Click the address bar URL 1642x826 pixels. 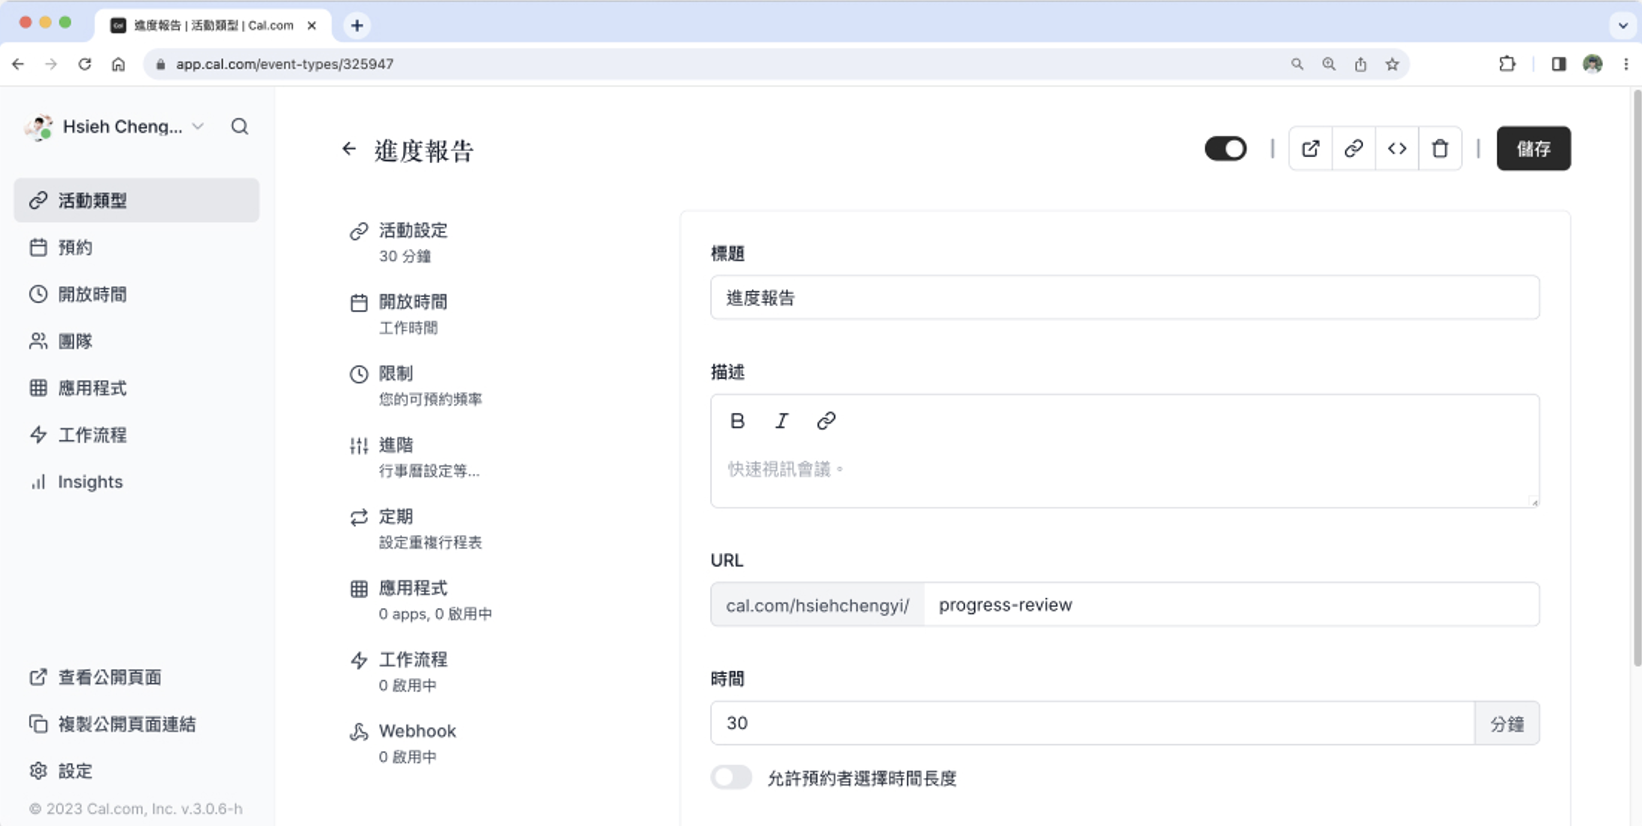click(285, 64)
